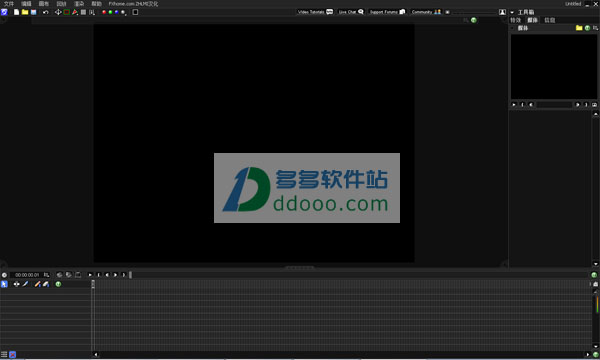
Task: Click the media preview seek bar
Action: click(x=554, y=104)
